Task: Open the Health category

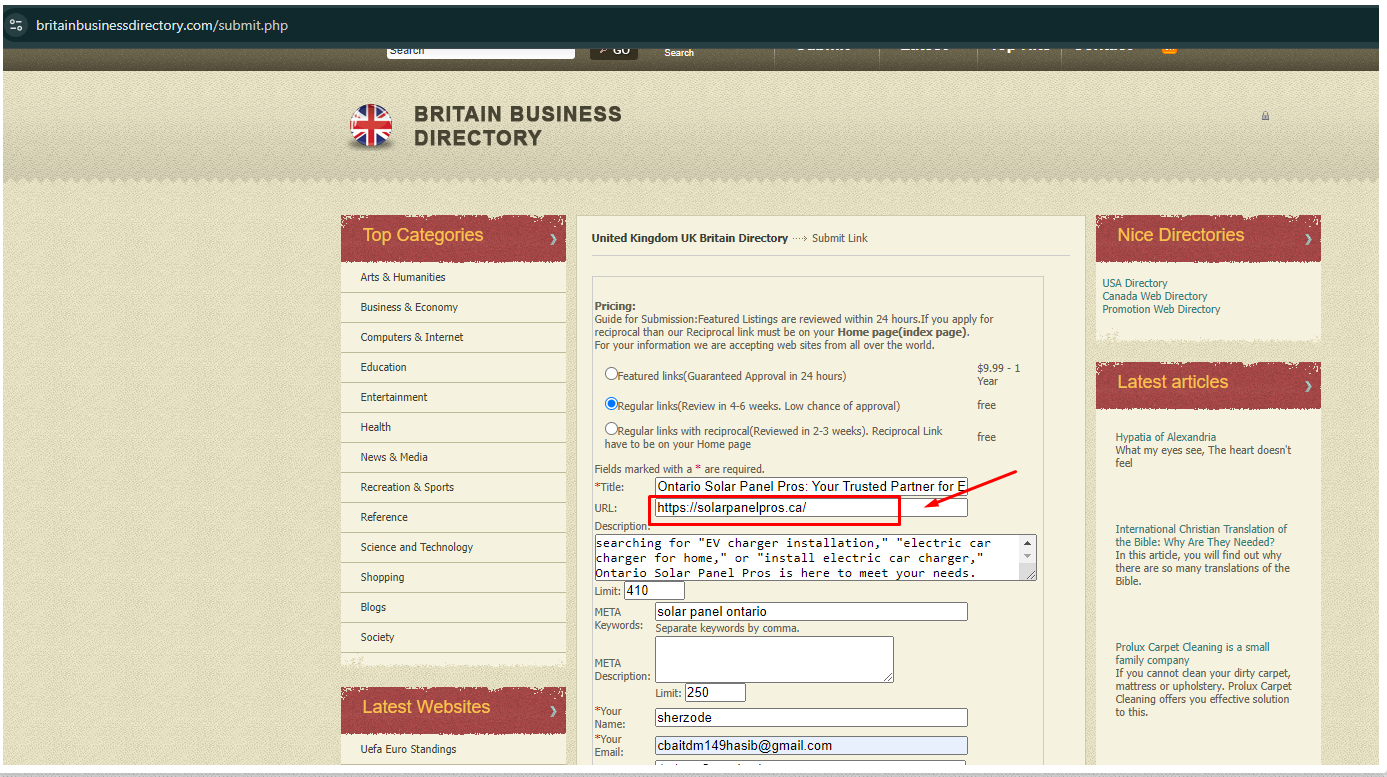Action: pos(376,427)
